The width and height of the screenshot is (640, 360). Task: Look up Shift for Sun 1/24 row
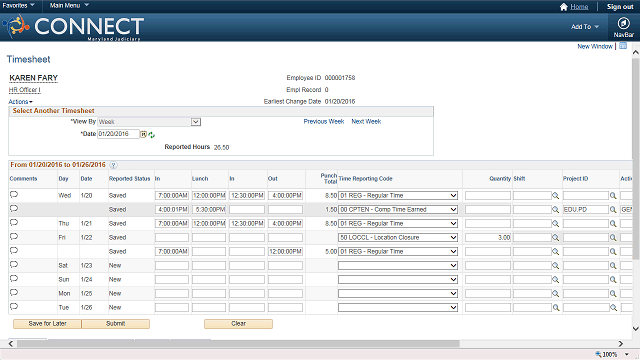point(556,280)
